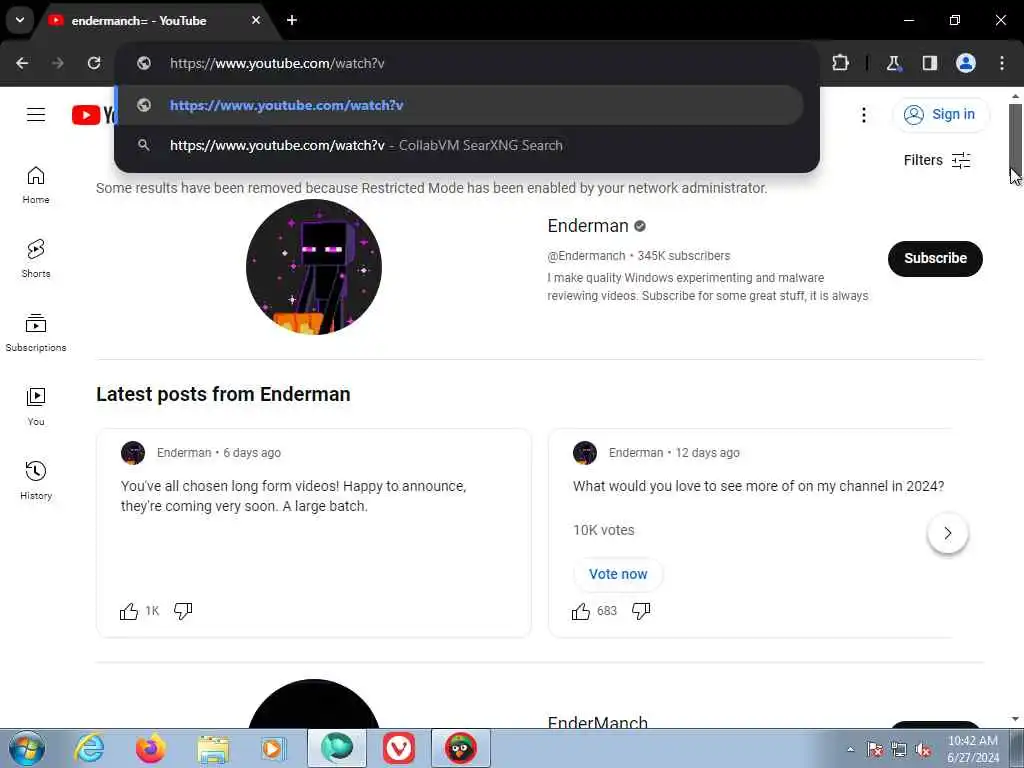Screen dimensions: 1024x768
Task: Click the muted volume tray icon
Action: pyautogui.click(x=923, y=749)
